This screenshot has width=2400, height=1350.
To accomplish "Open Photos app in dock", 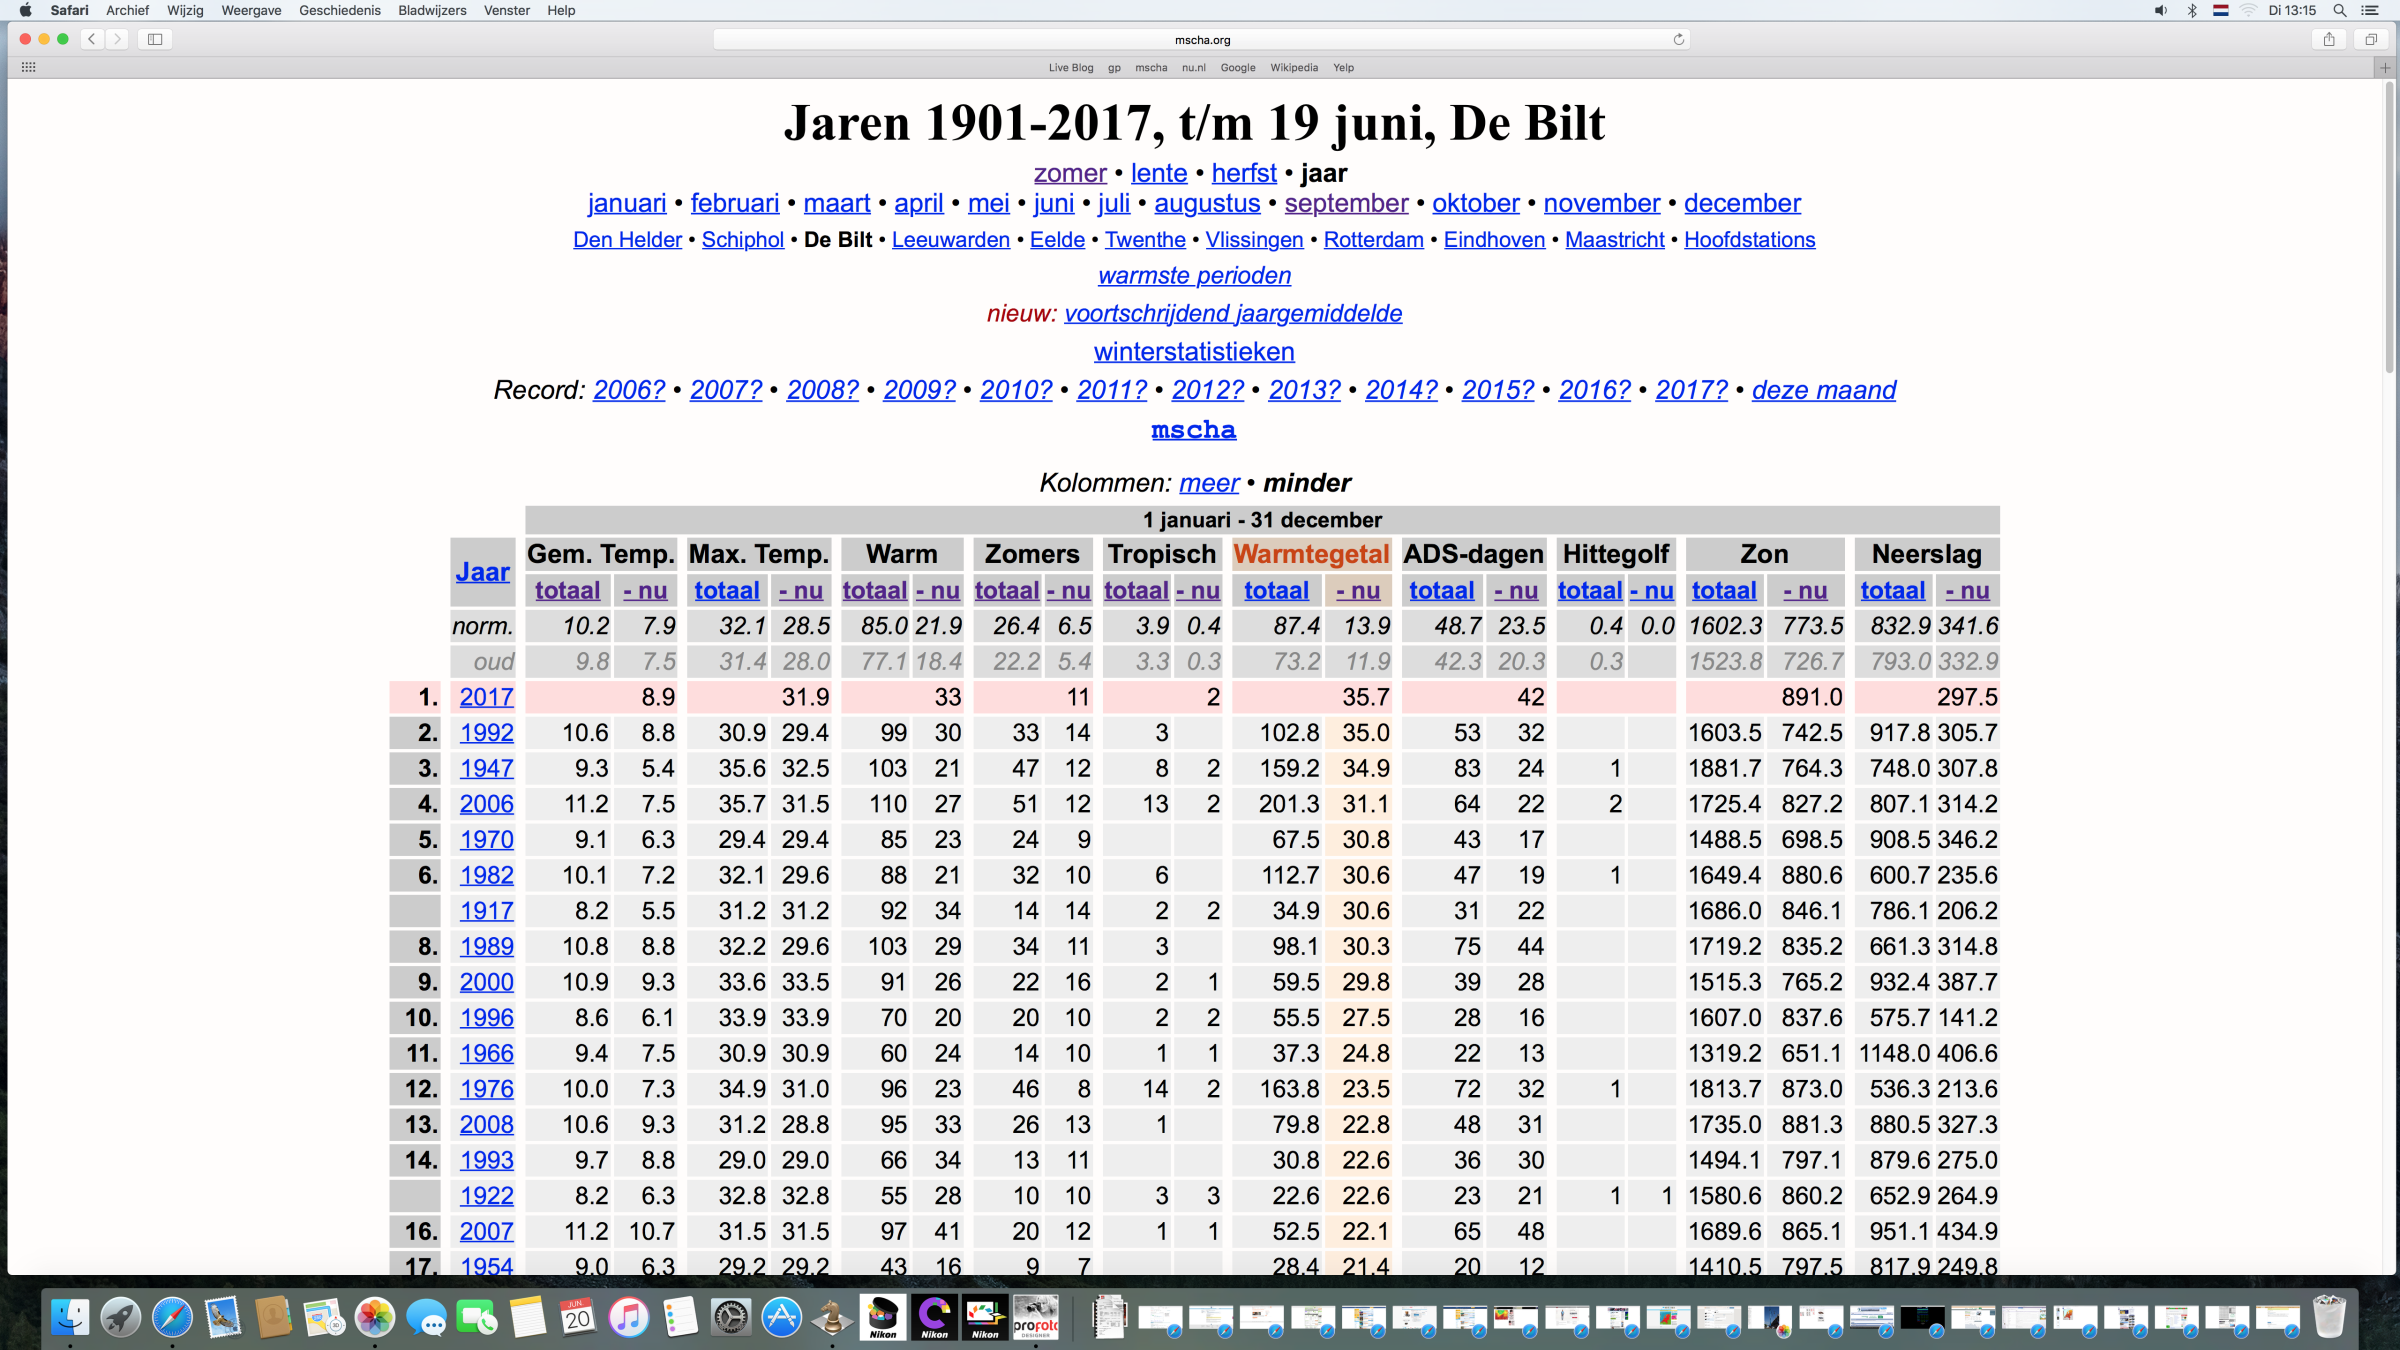I will coord(375,1317).
